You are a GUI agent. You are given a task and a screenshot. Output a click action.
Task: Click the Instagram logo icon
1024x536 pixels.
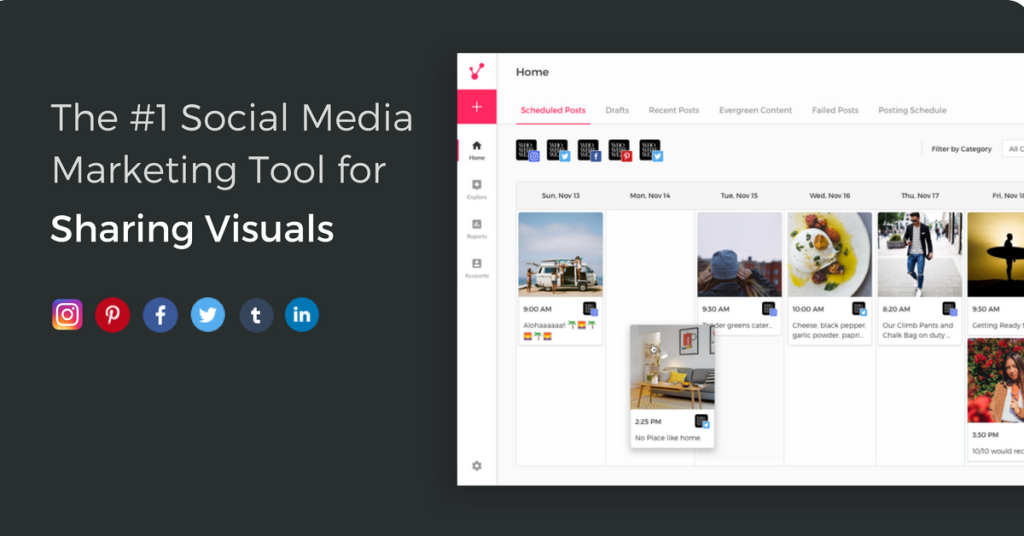point(67,315)
